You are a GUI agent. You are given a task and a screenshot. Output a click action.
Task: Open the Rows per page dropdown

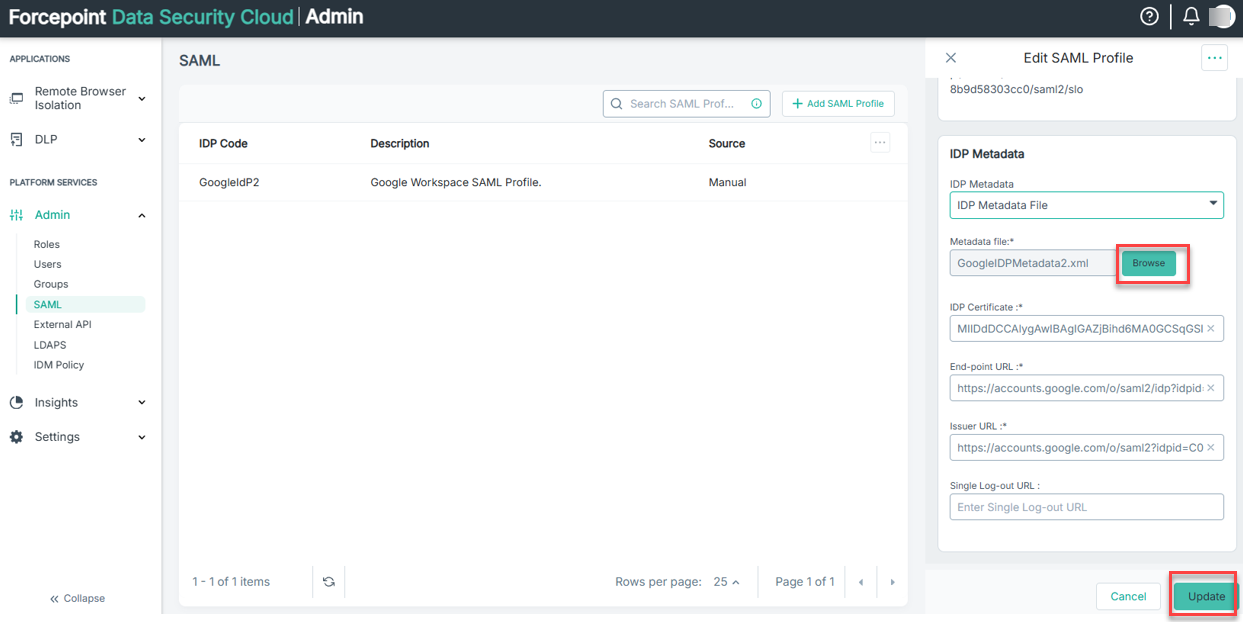coord(727,582)
